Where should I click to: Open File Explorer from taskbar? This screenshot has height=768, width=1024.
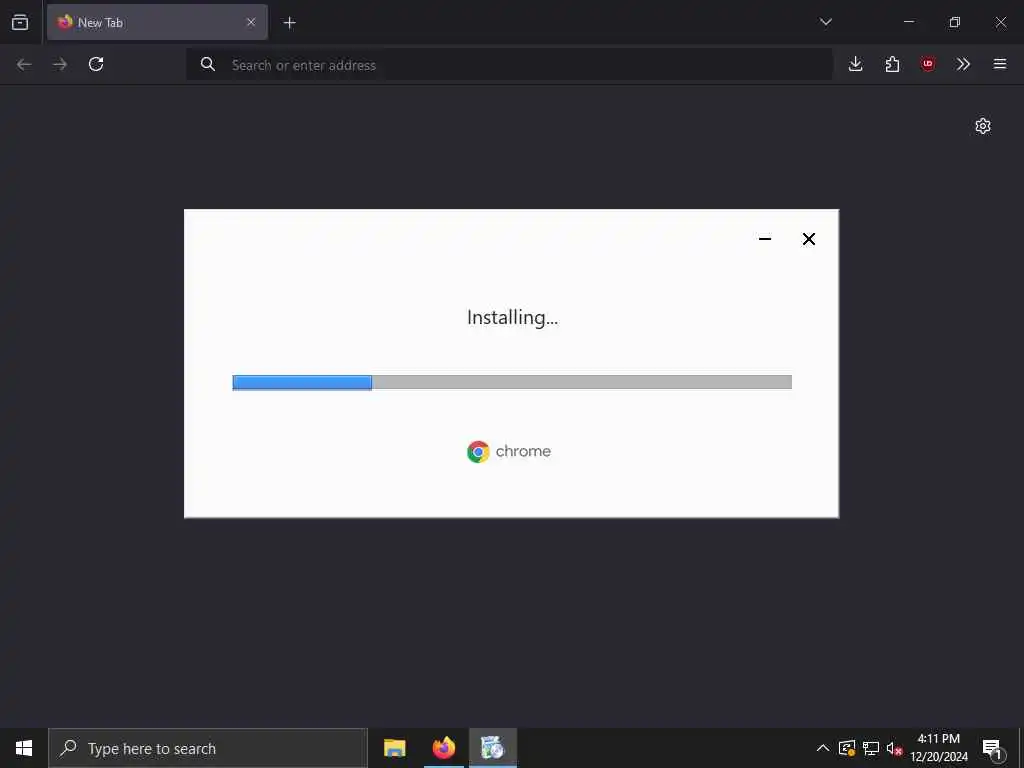[x=394, y=748]
